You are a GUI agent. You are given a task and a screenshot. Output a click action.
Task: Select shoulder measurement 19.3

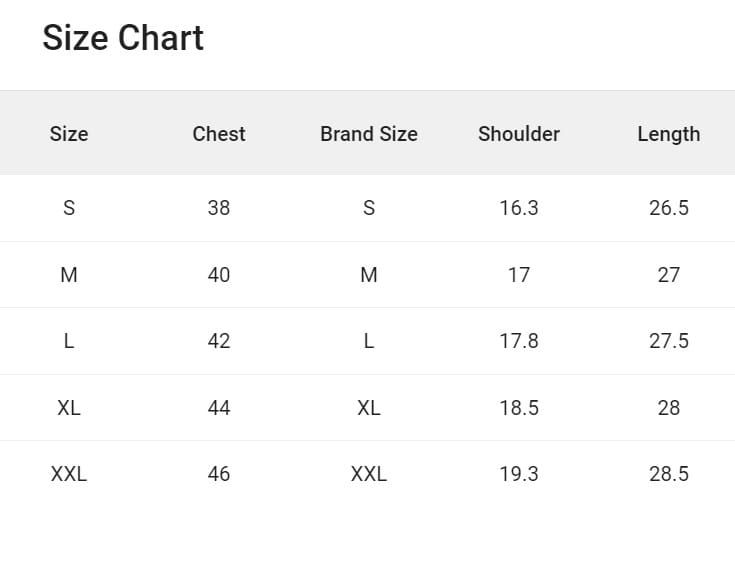click(x=519, y=474)
